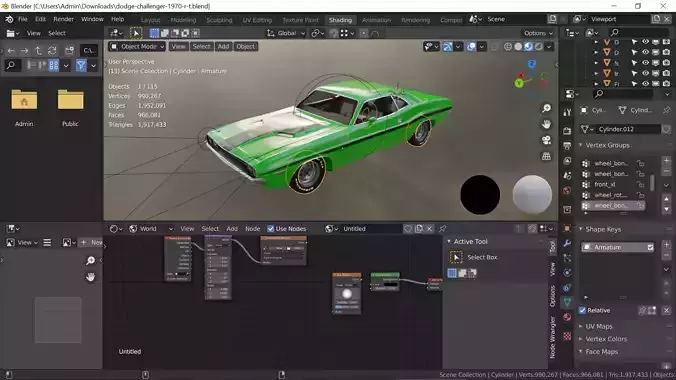Screen dimensions: 676x380
Task: Click New image button in image editor
Action: [x=92, y=242]
